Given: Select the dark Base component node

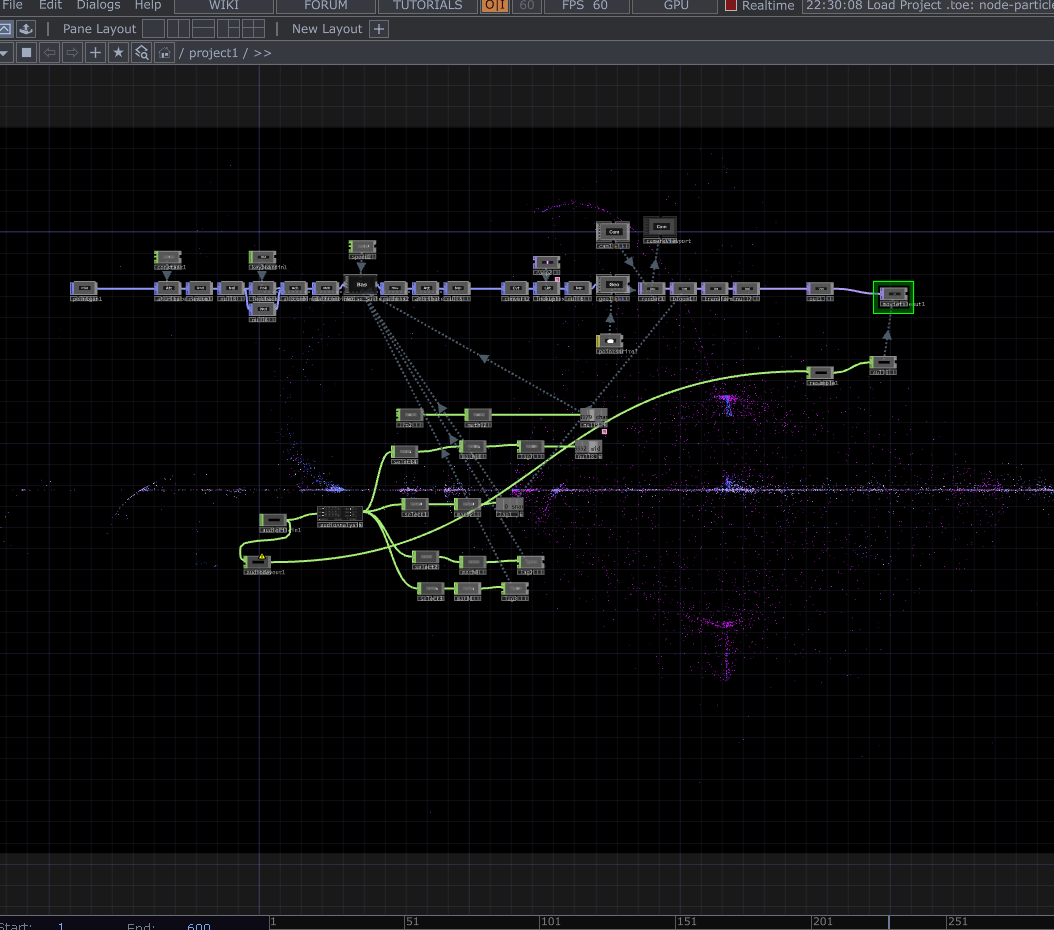Looking at the screenshot, I should point(361,285).
